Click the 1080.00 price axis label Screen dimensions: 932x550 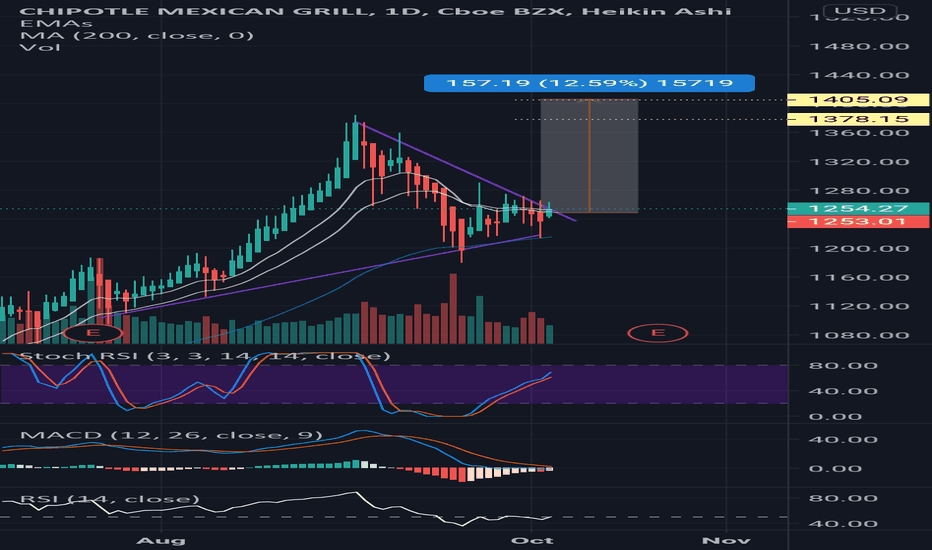[x=859, y=335]
